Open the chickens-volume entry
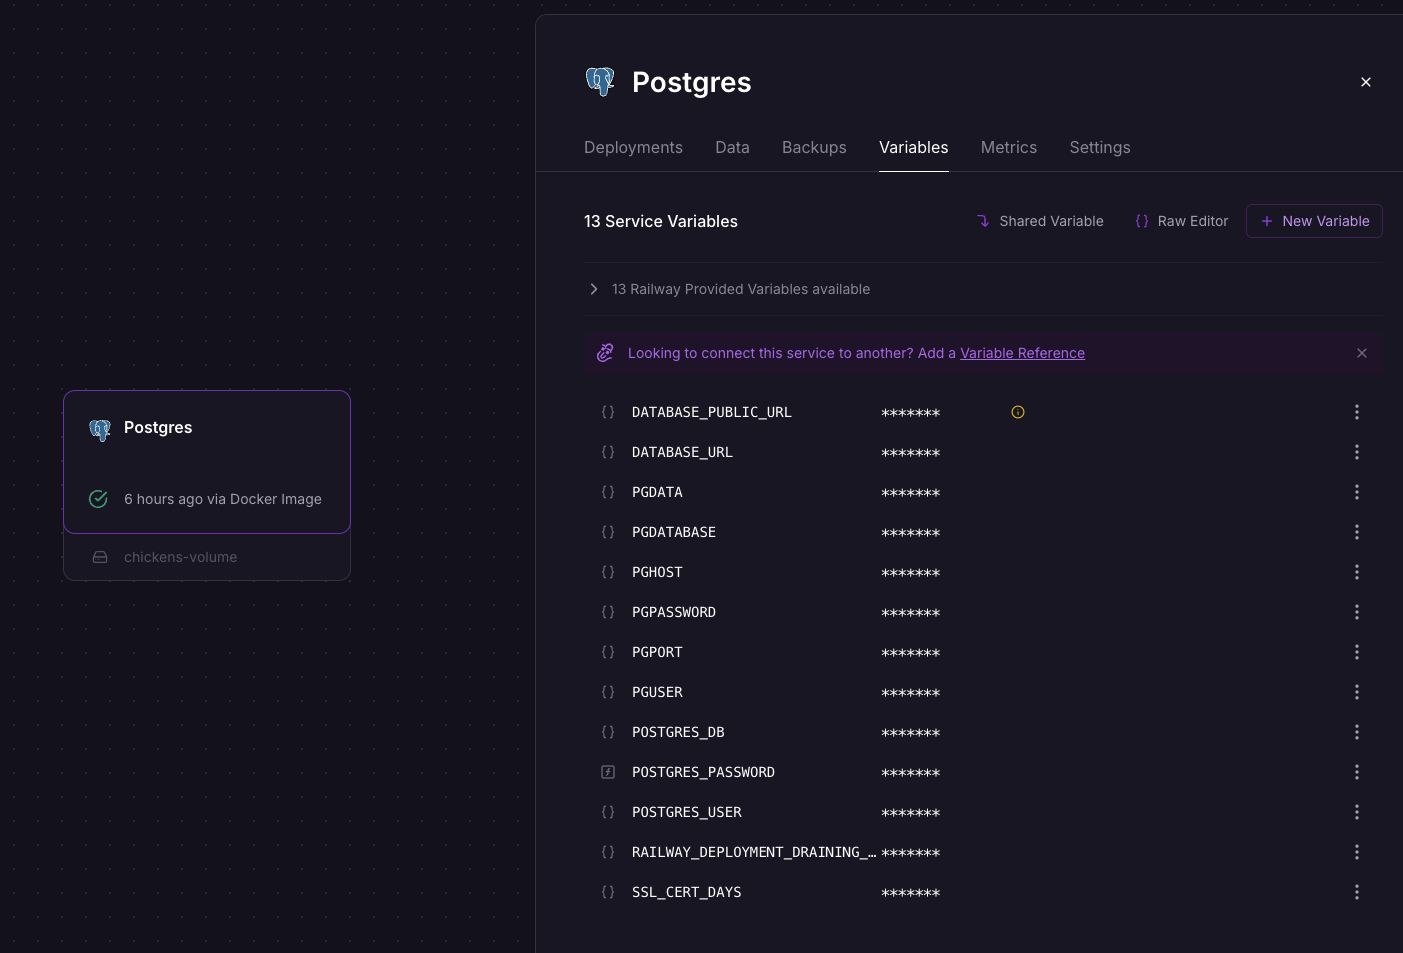The image size is (1403, 953). [x=207, y=557]
